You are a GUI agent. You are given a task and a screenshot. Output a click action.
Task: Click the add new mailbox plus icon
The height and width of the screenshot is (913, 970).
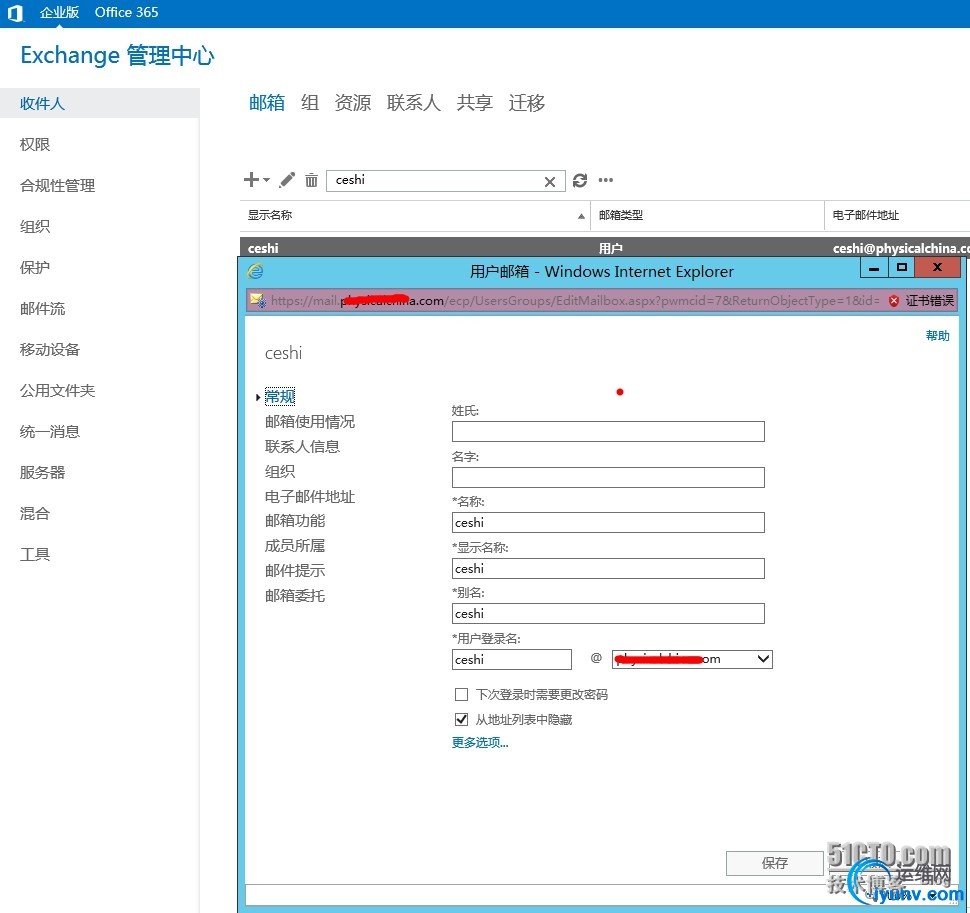251,180
